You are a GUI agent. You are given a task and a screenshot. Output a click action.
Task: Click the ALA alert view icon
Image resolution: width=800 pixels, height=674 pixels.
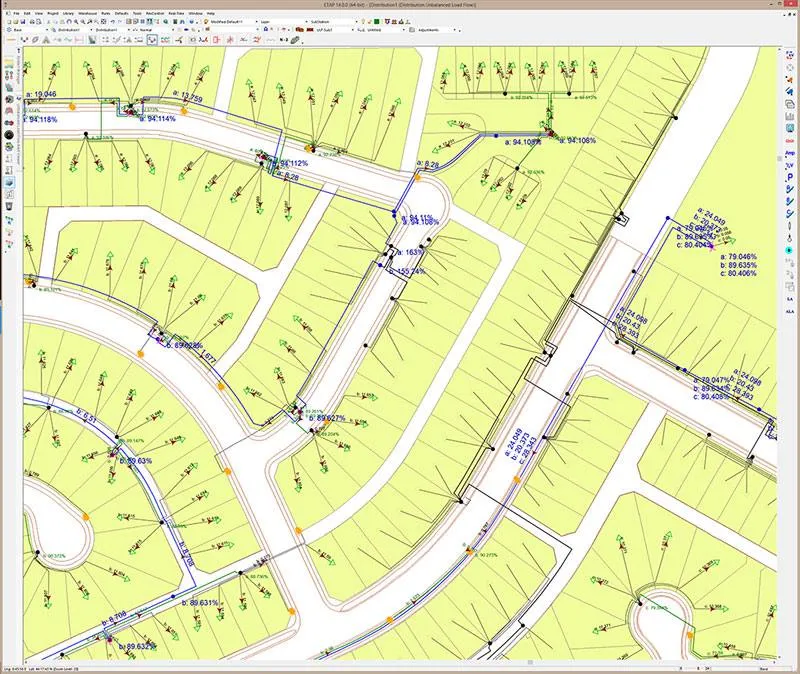point(790,311)
